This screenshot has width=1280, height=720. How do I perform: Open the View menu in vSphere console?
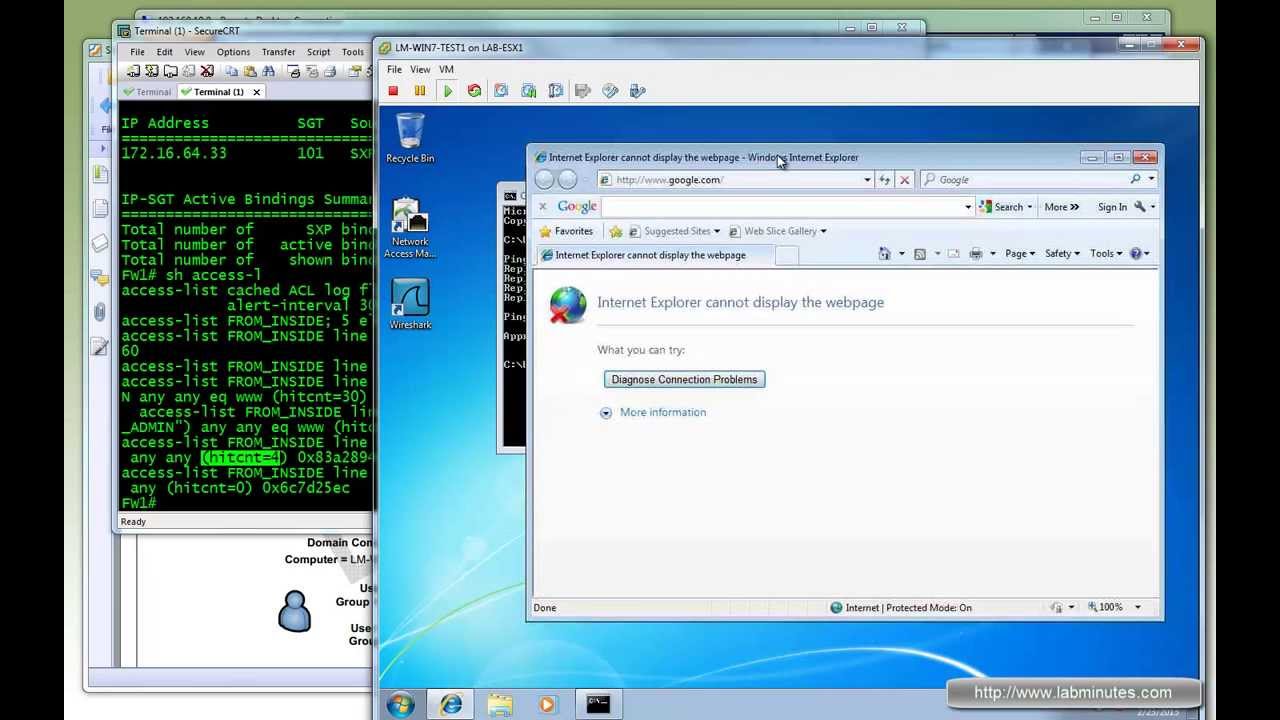point(420,70)
